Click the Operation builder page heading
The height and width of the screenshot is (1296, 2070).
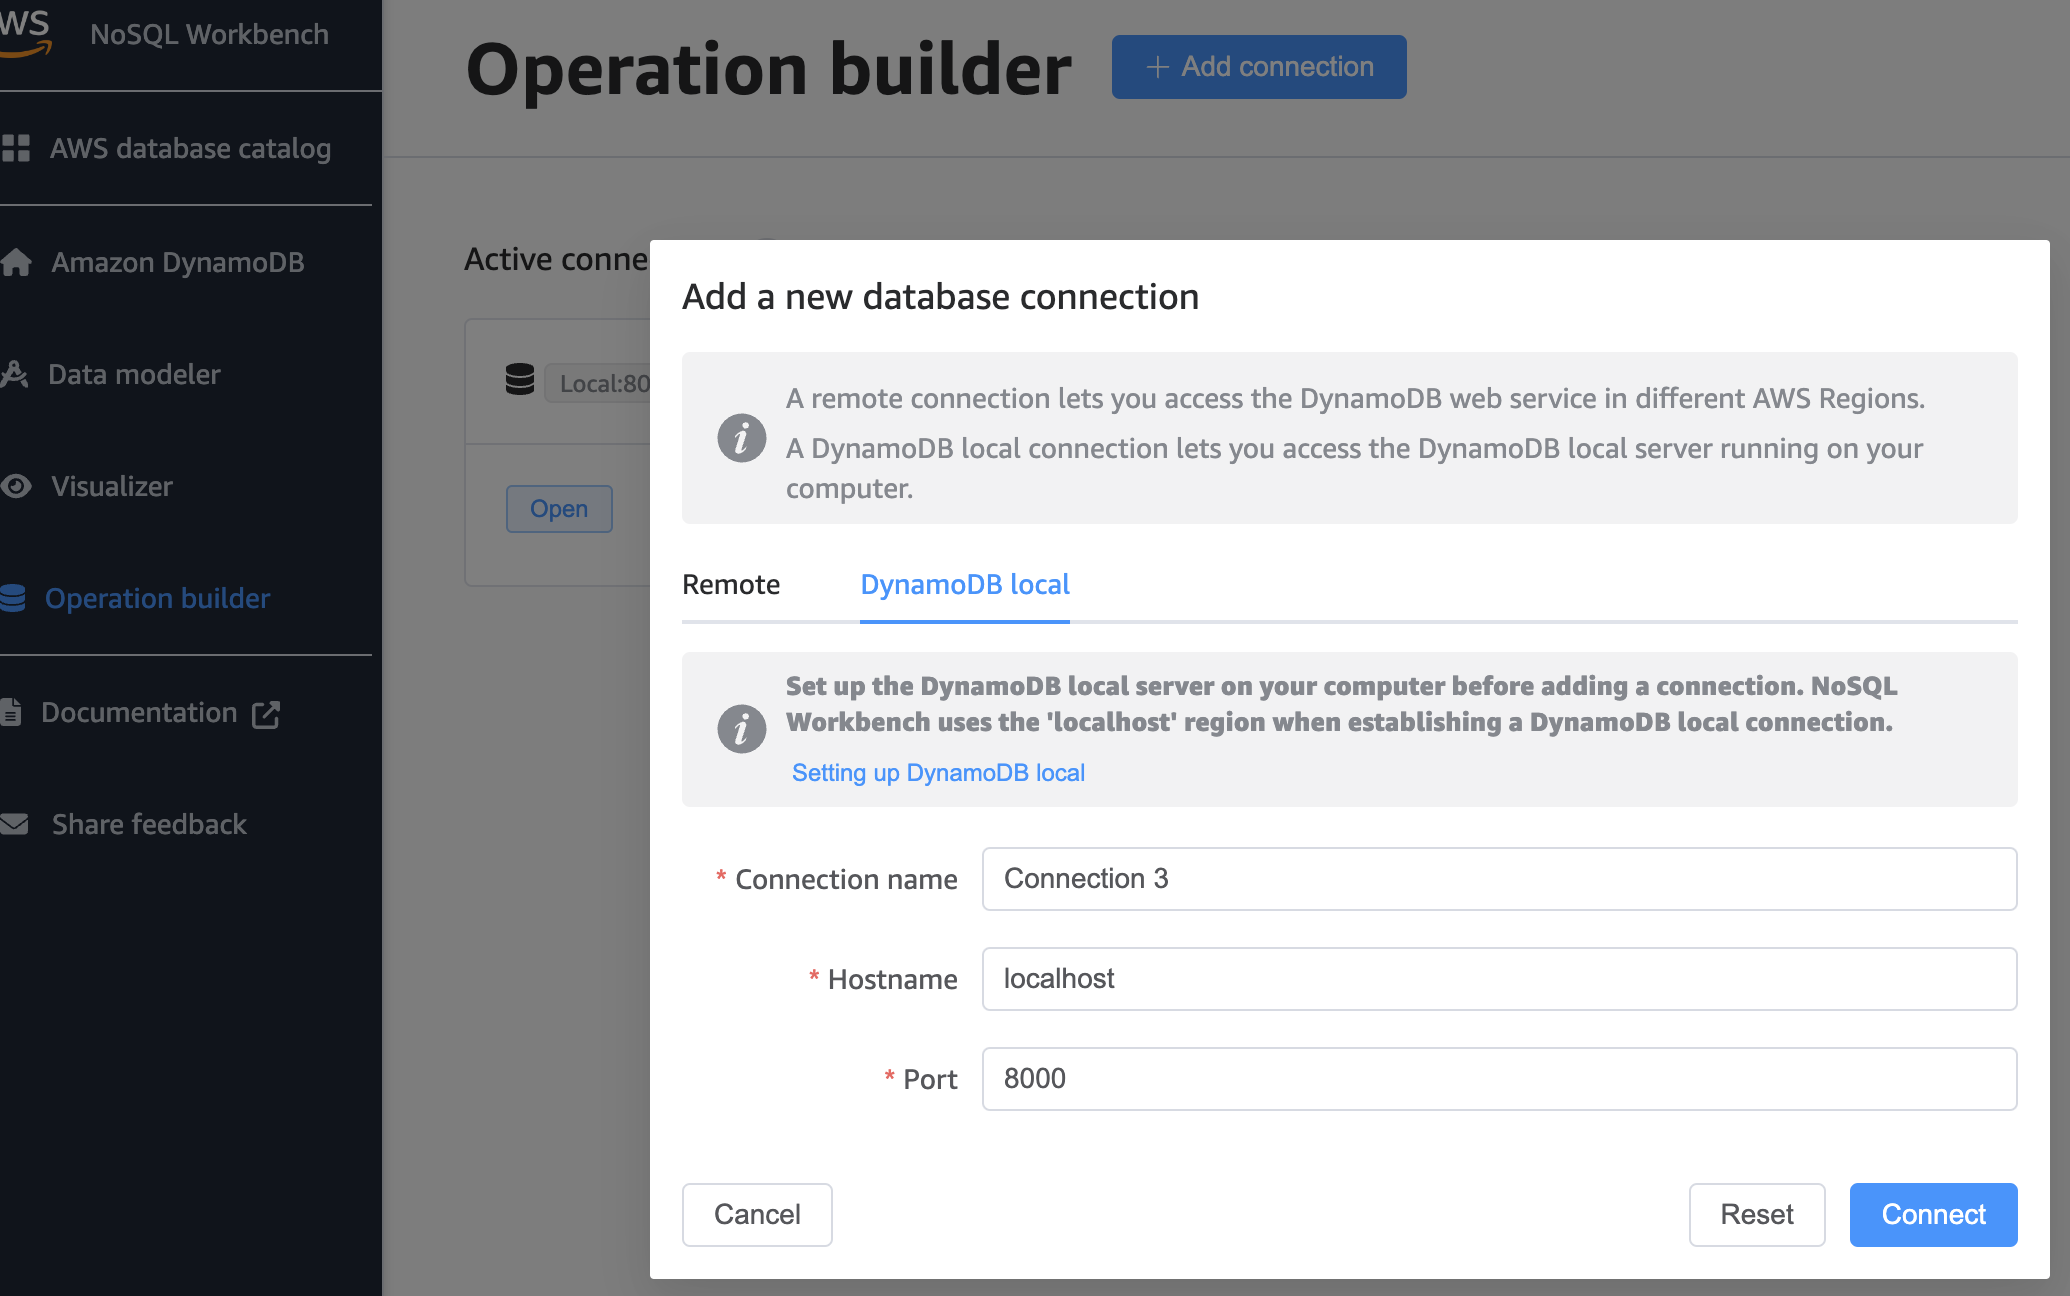(768, 70)
